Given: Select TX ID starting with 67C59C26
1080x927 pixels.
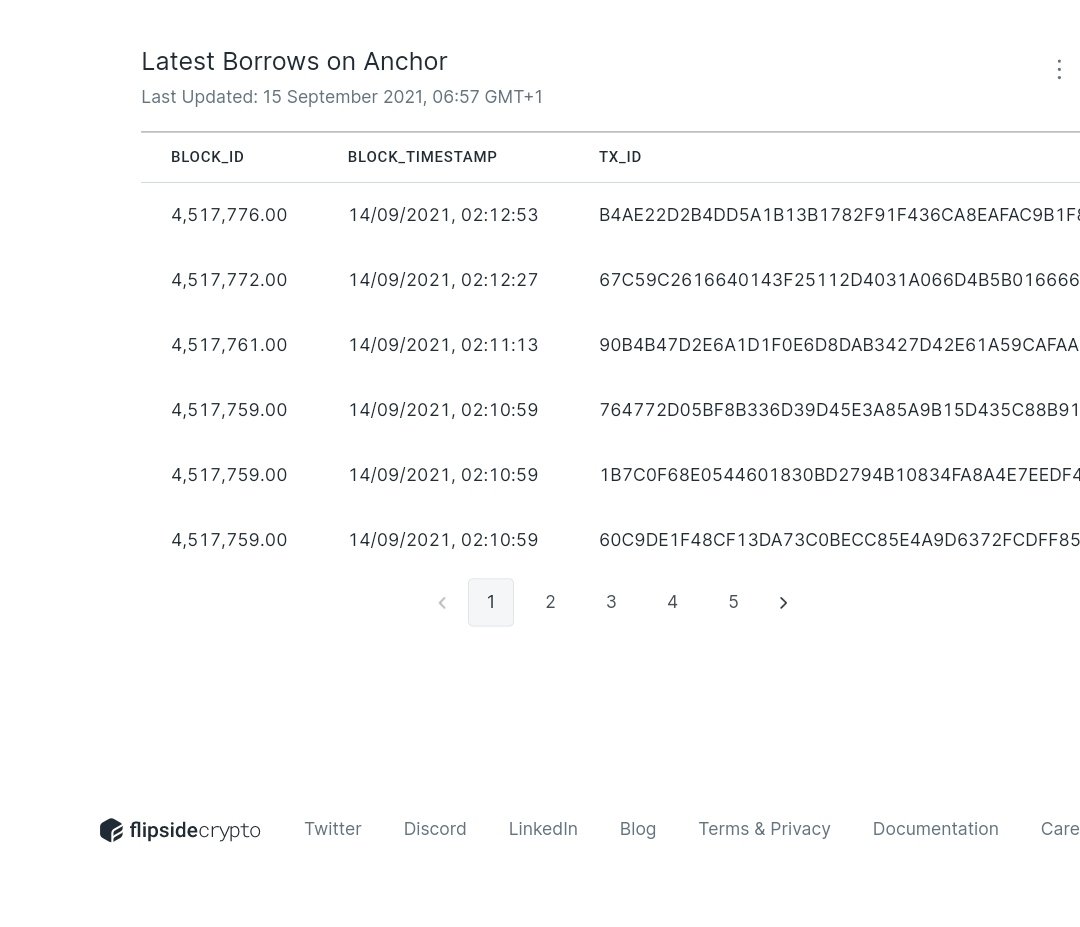Looking at the screenshot, I should (x=839, y=280).
